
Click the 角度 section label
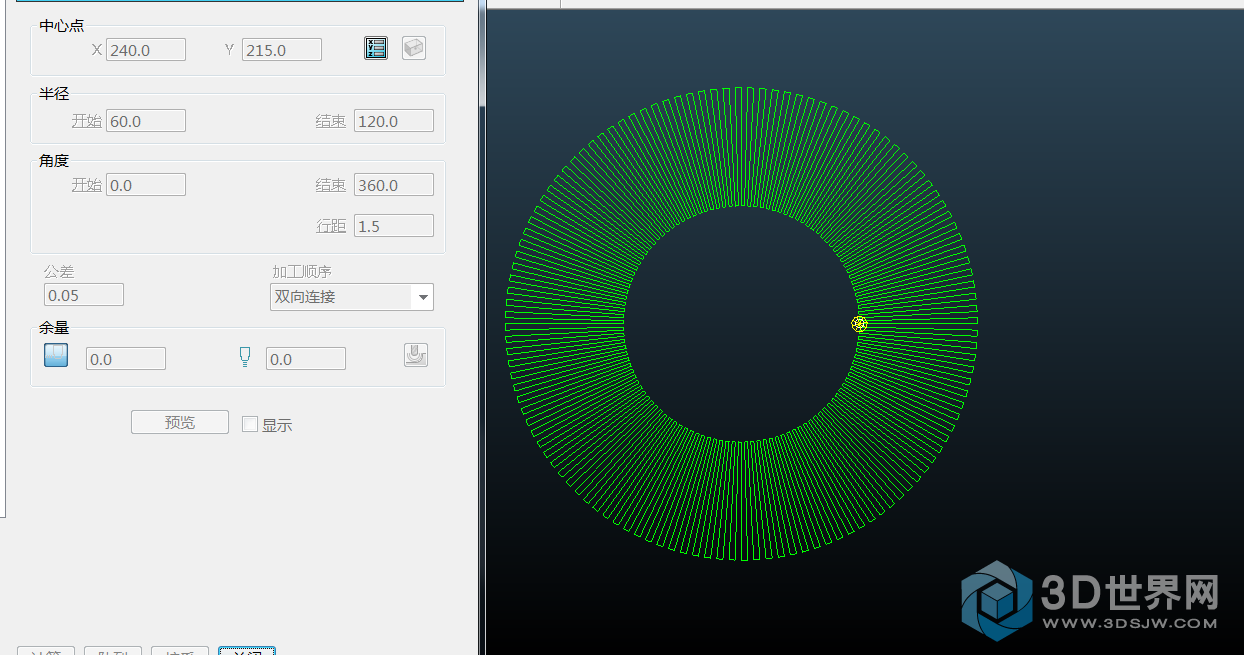click(x=54, y=160)
